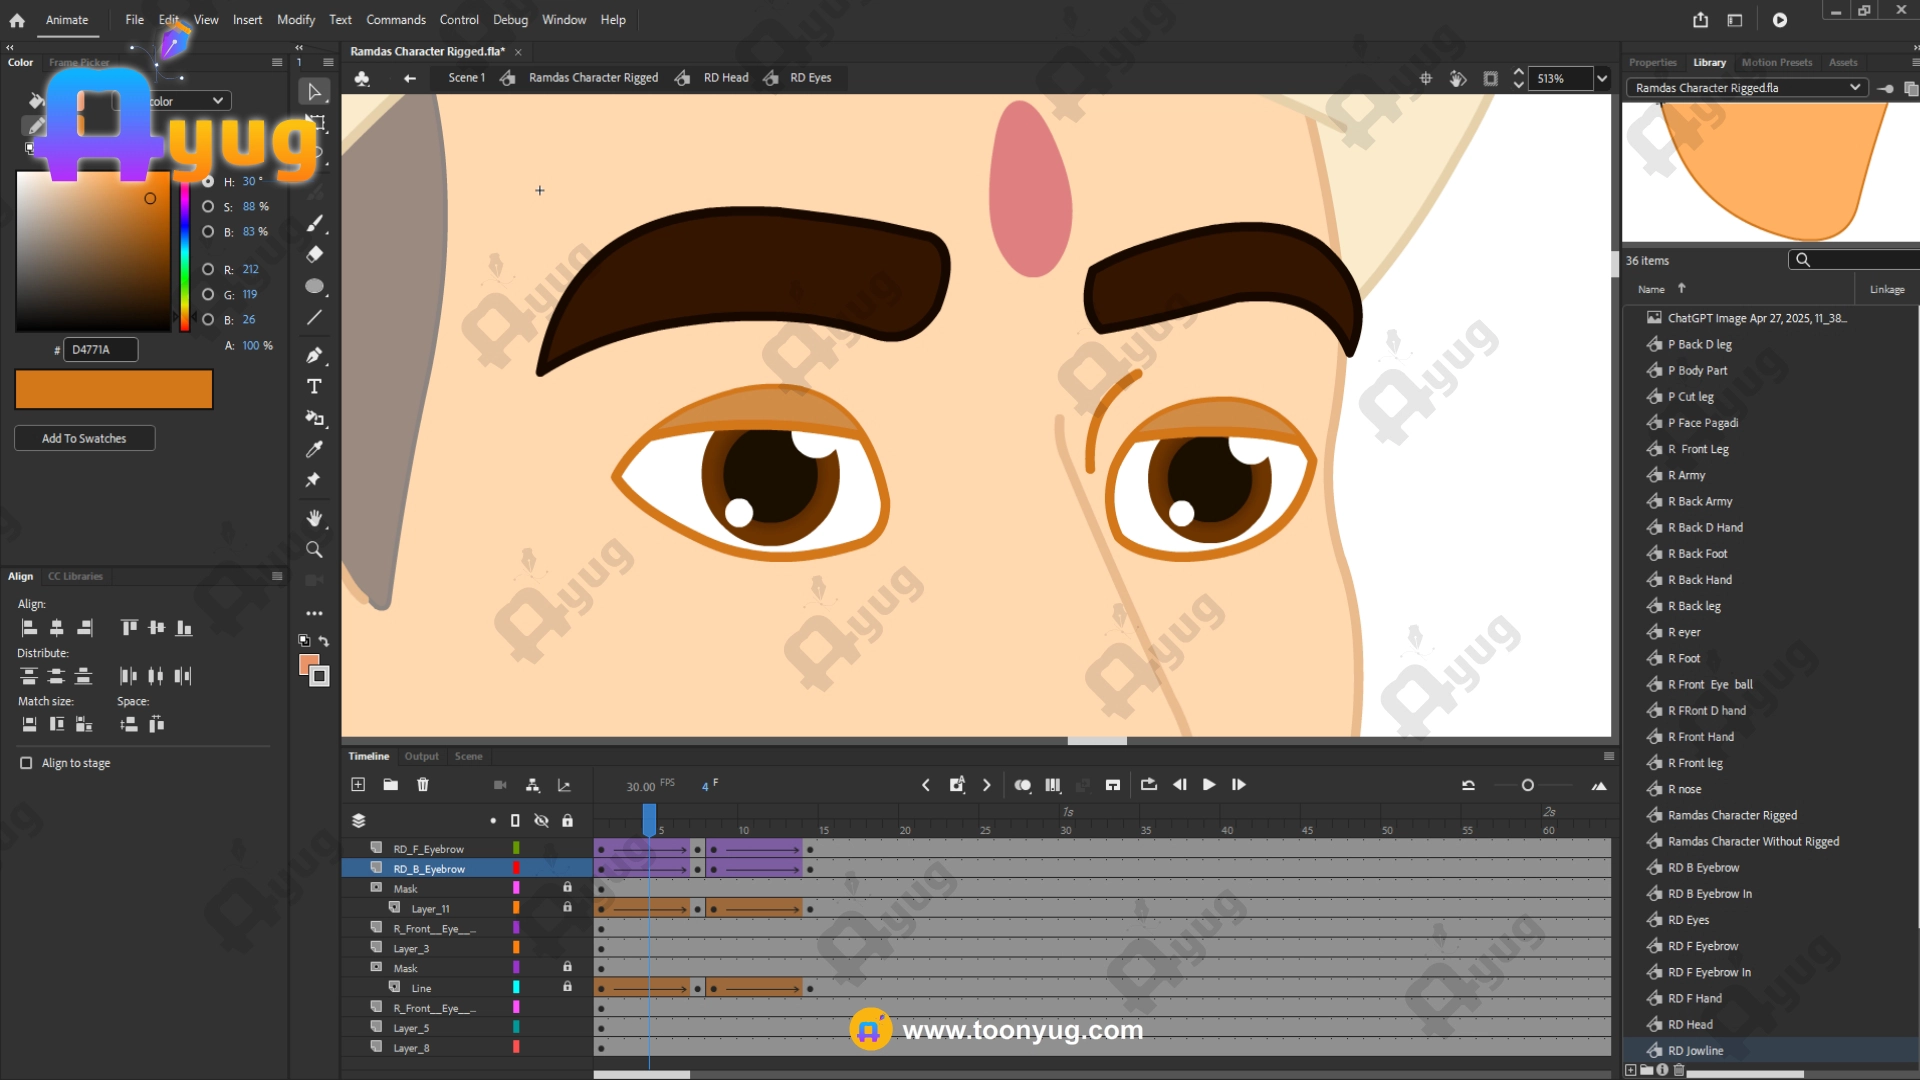This screenshot has width=1920, height=1080.
Task: Click Add To Swatches button
Action: (84, 438)
